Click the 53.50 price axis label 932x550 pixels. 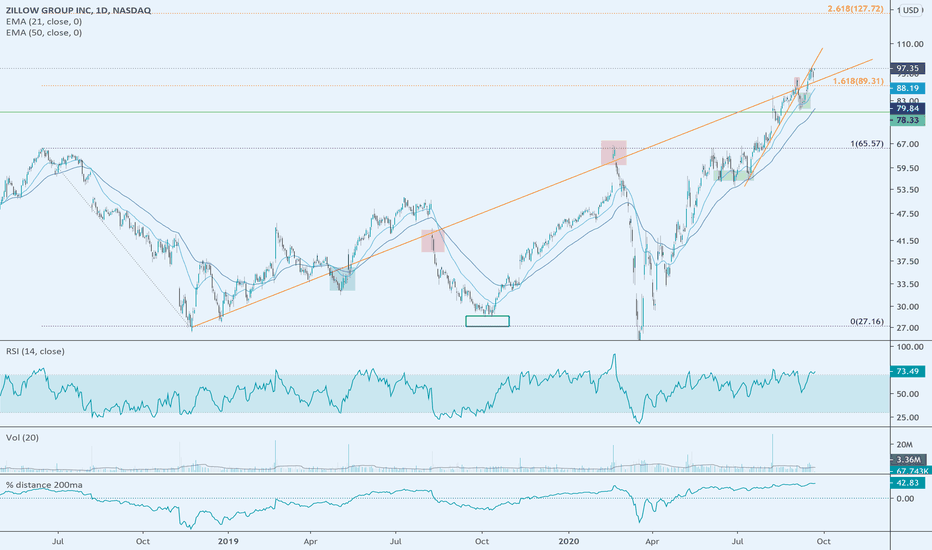pos(909,190)
